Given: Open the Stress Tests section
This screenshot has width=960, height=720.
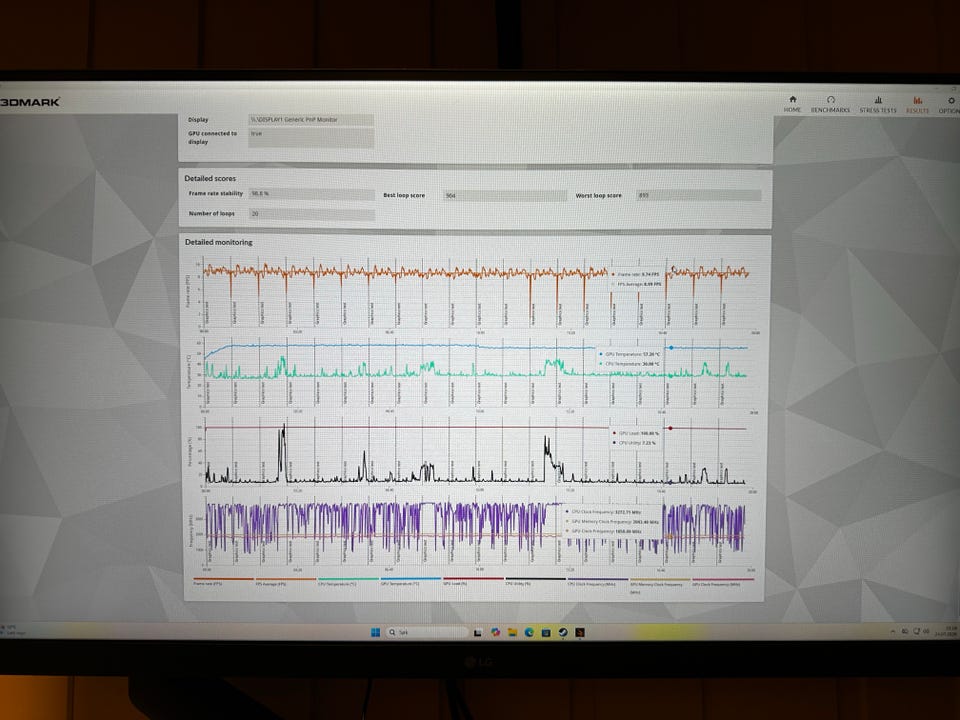Looking at the screenshot, I should 877,104.
